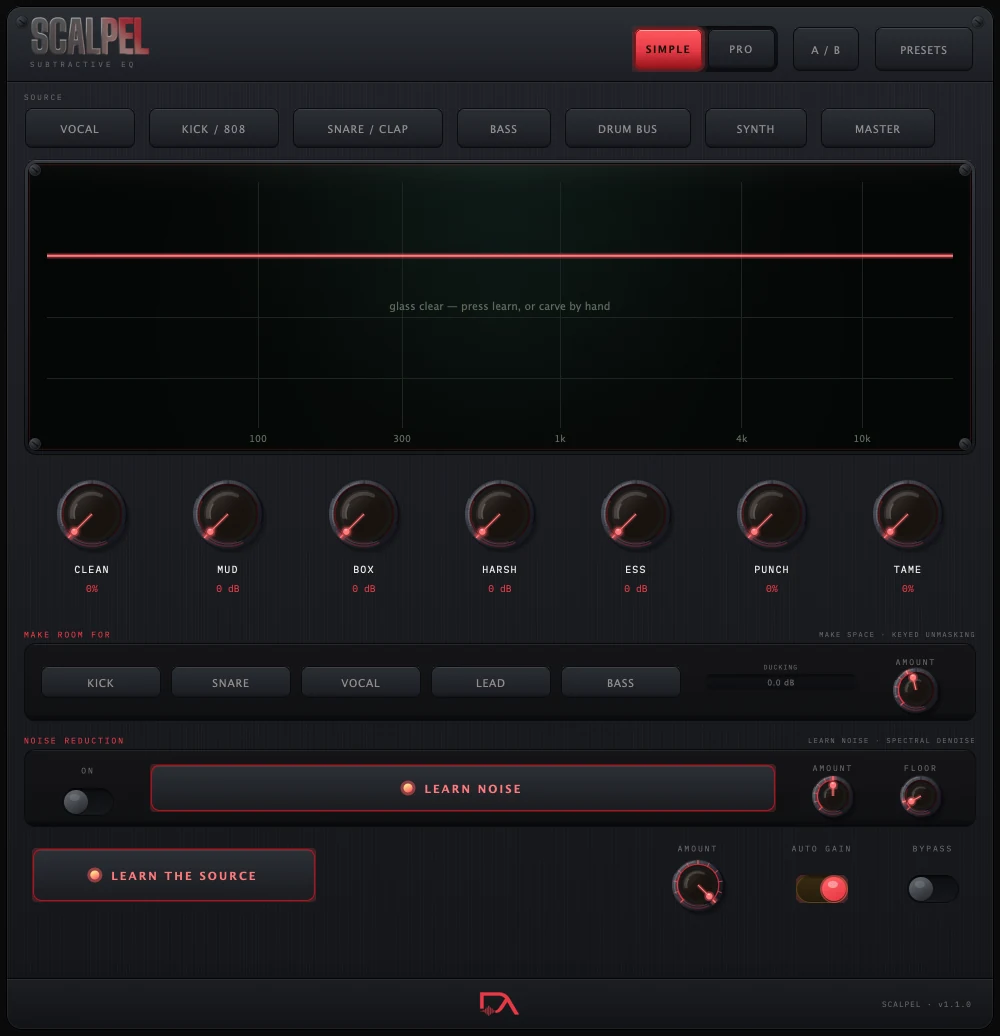Viewport: 1000px width, 1036px height.
Task: Select the VOCAL source
Action: (x=80, y=129)
